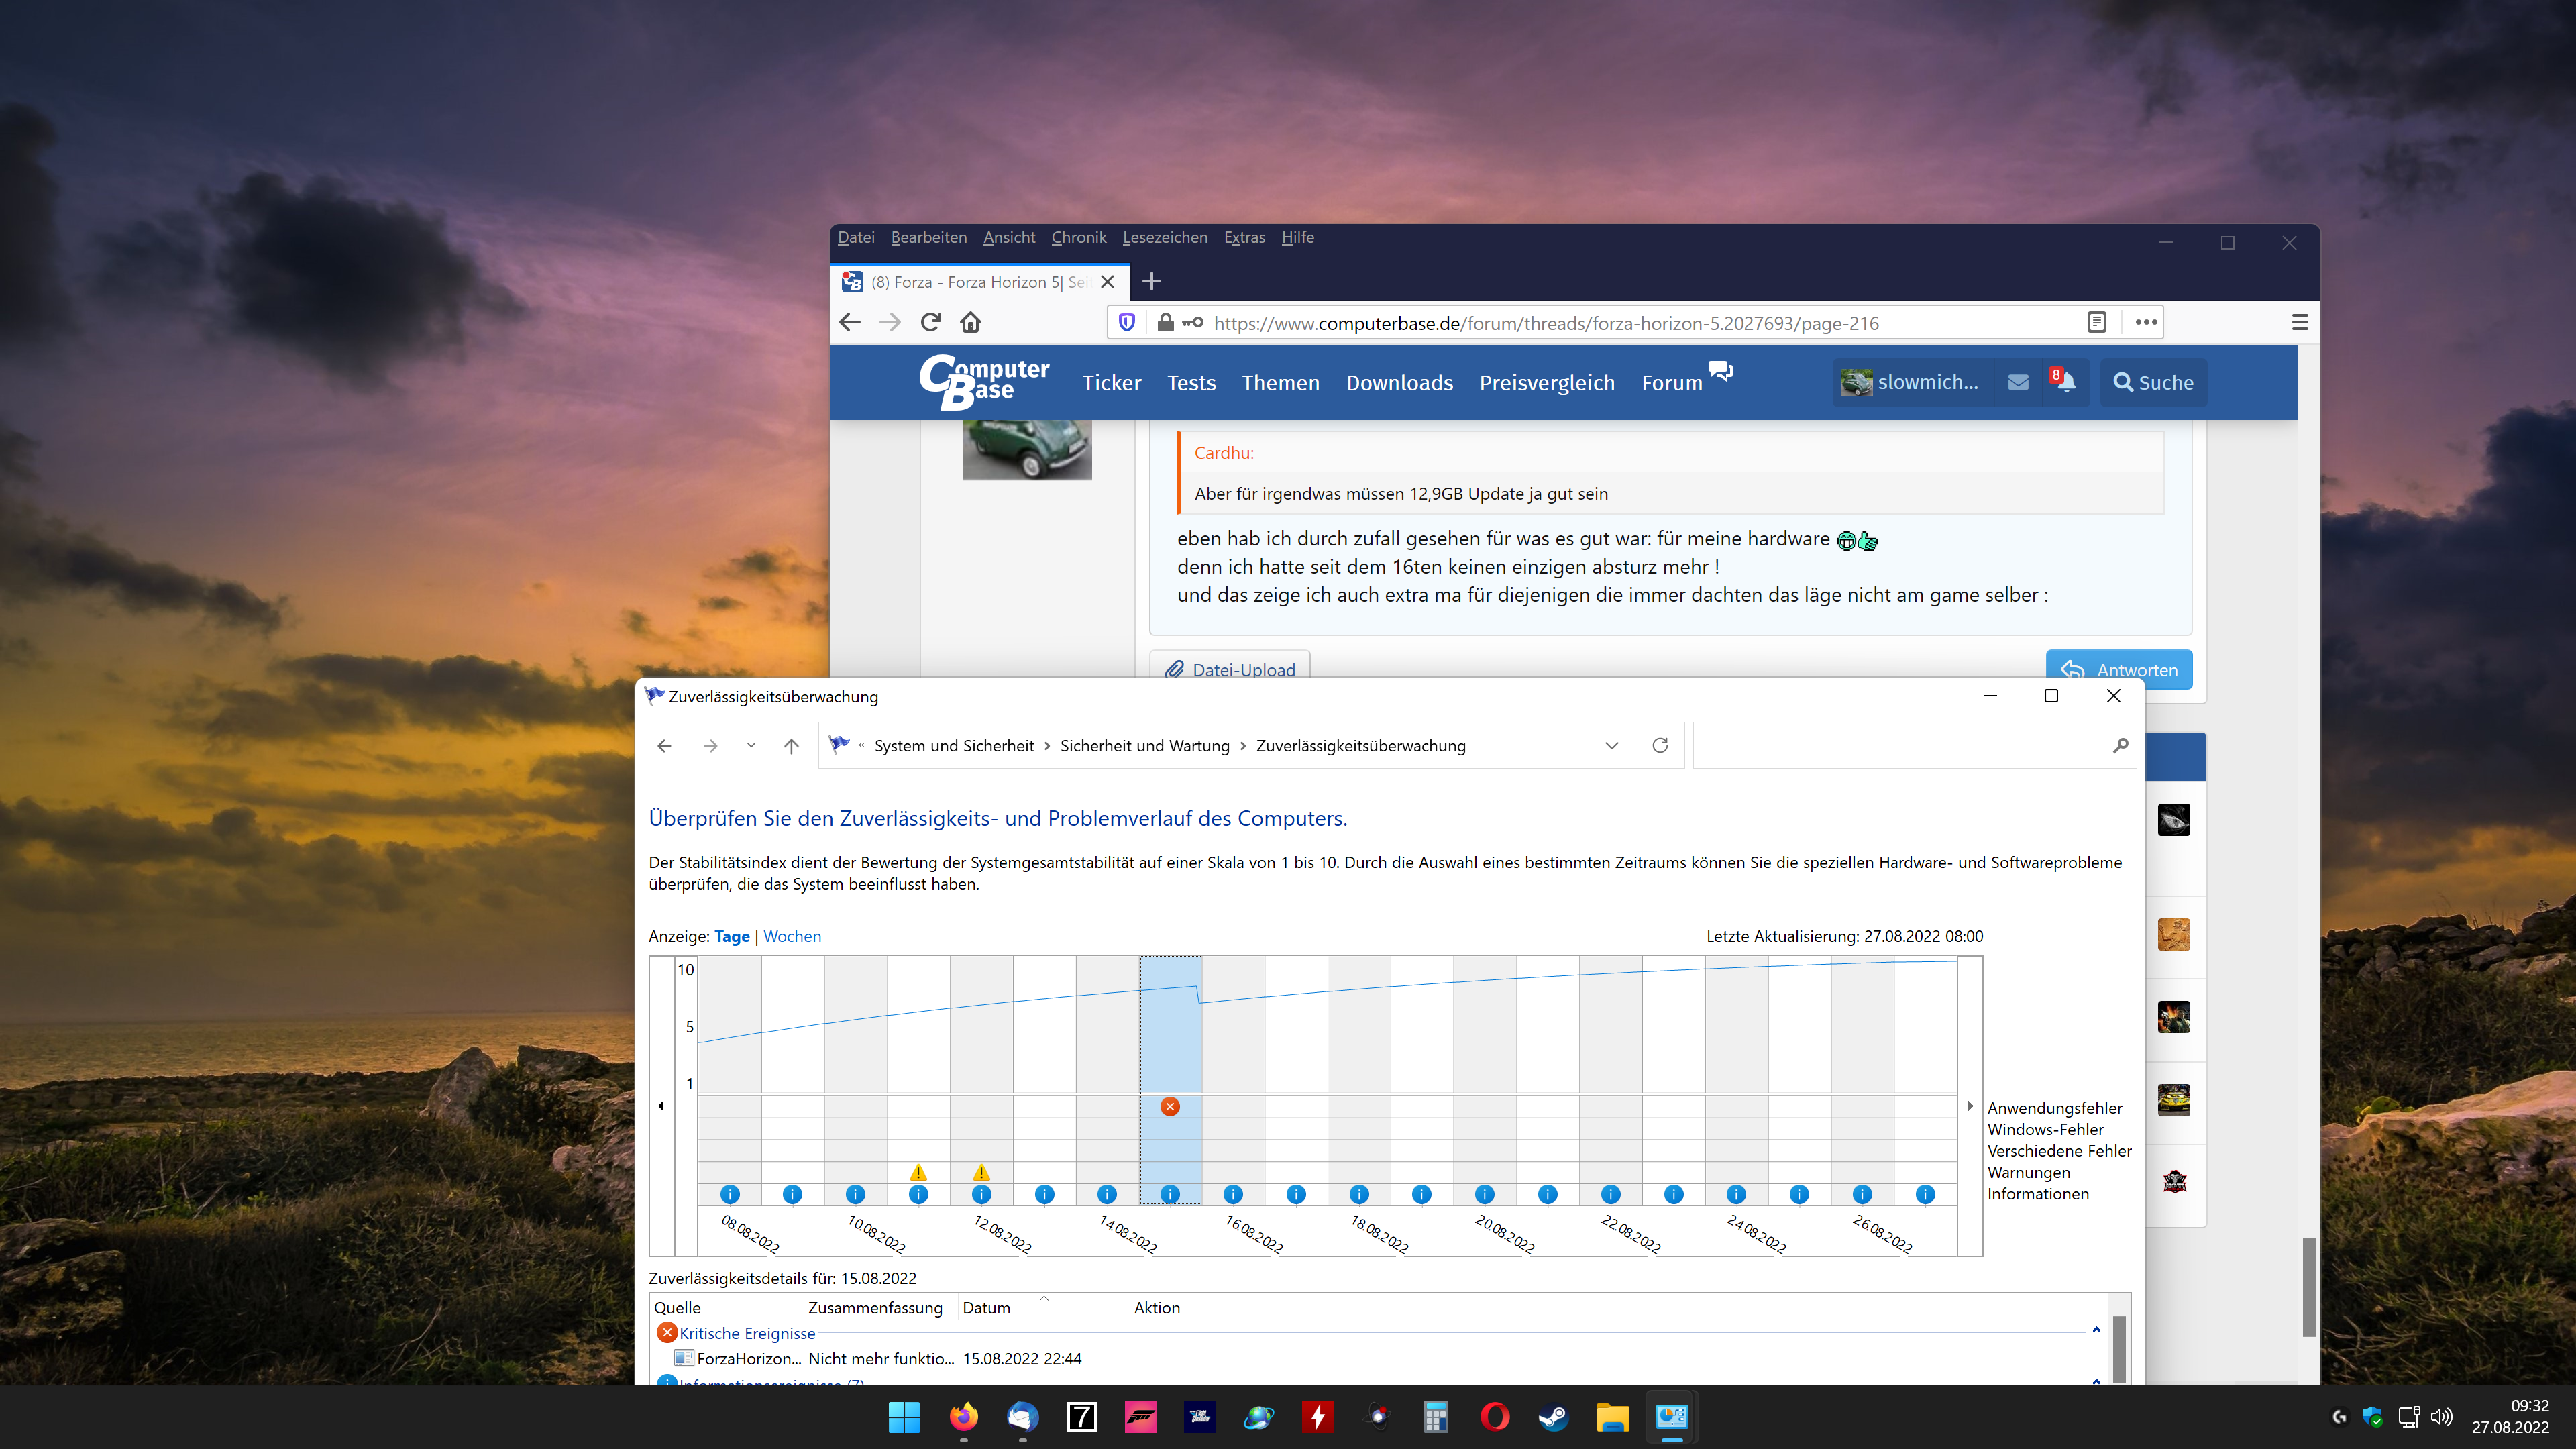Image resolution: width=2576 pixels, height=1449 pixels.
Task: Collapse the Kritische Ereignisse group
Action: (2096, 1329)
